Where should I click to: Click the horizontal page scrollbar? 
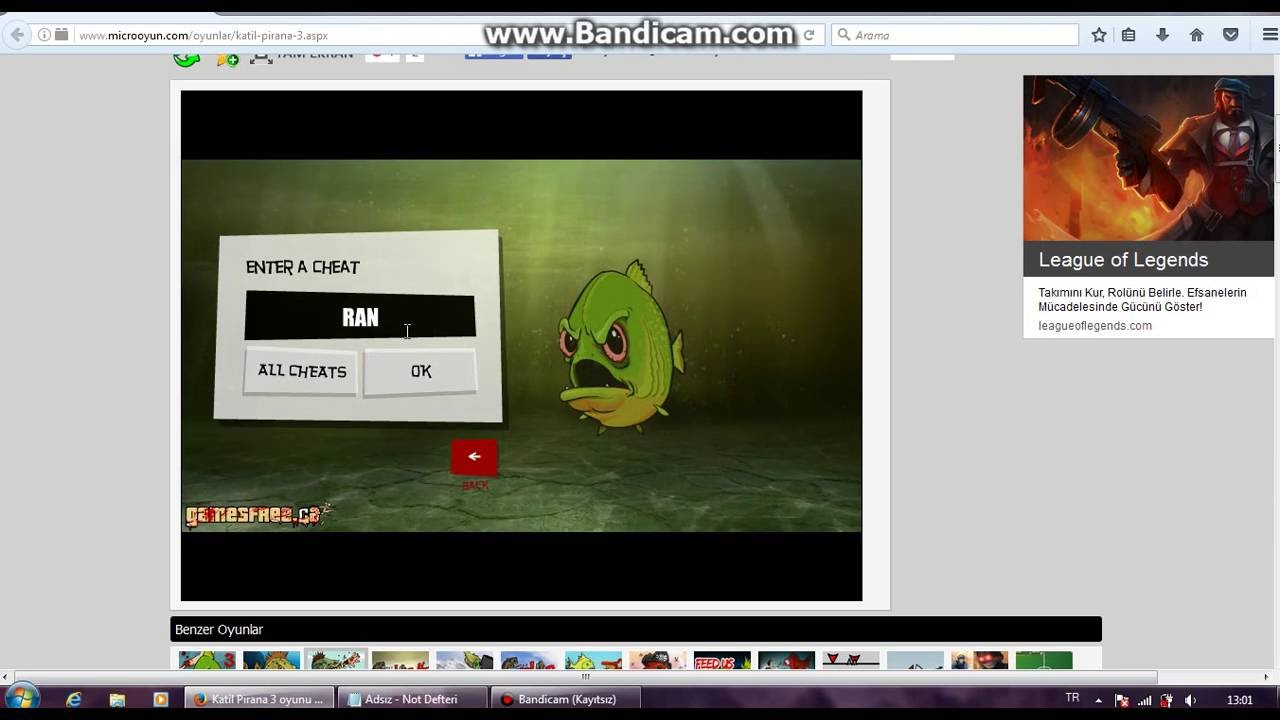[585, 677]
